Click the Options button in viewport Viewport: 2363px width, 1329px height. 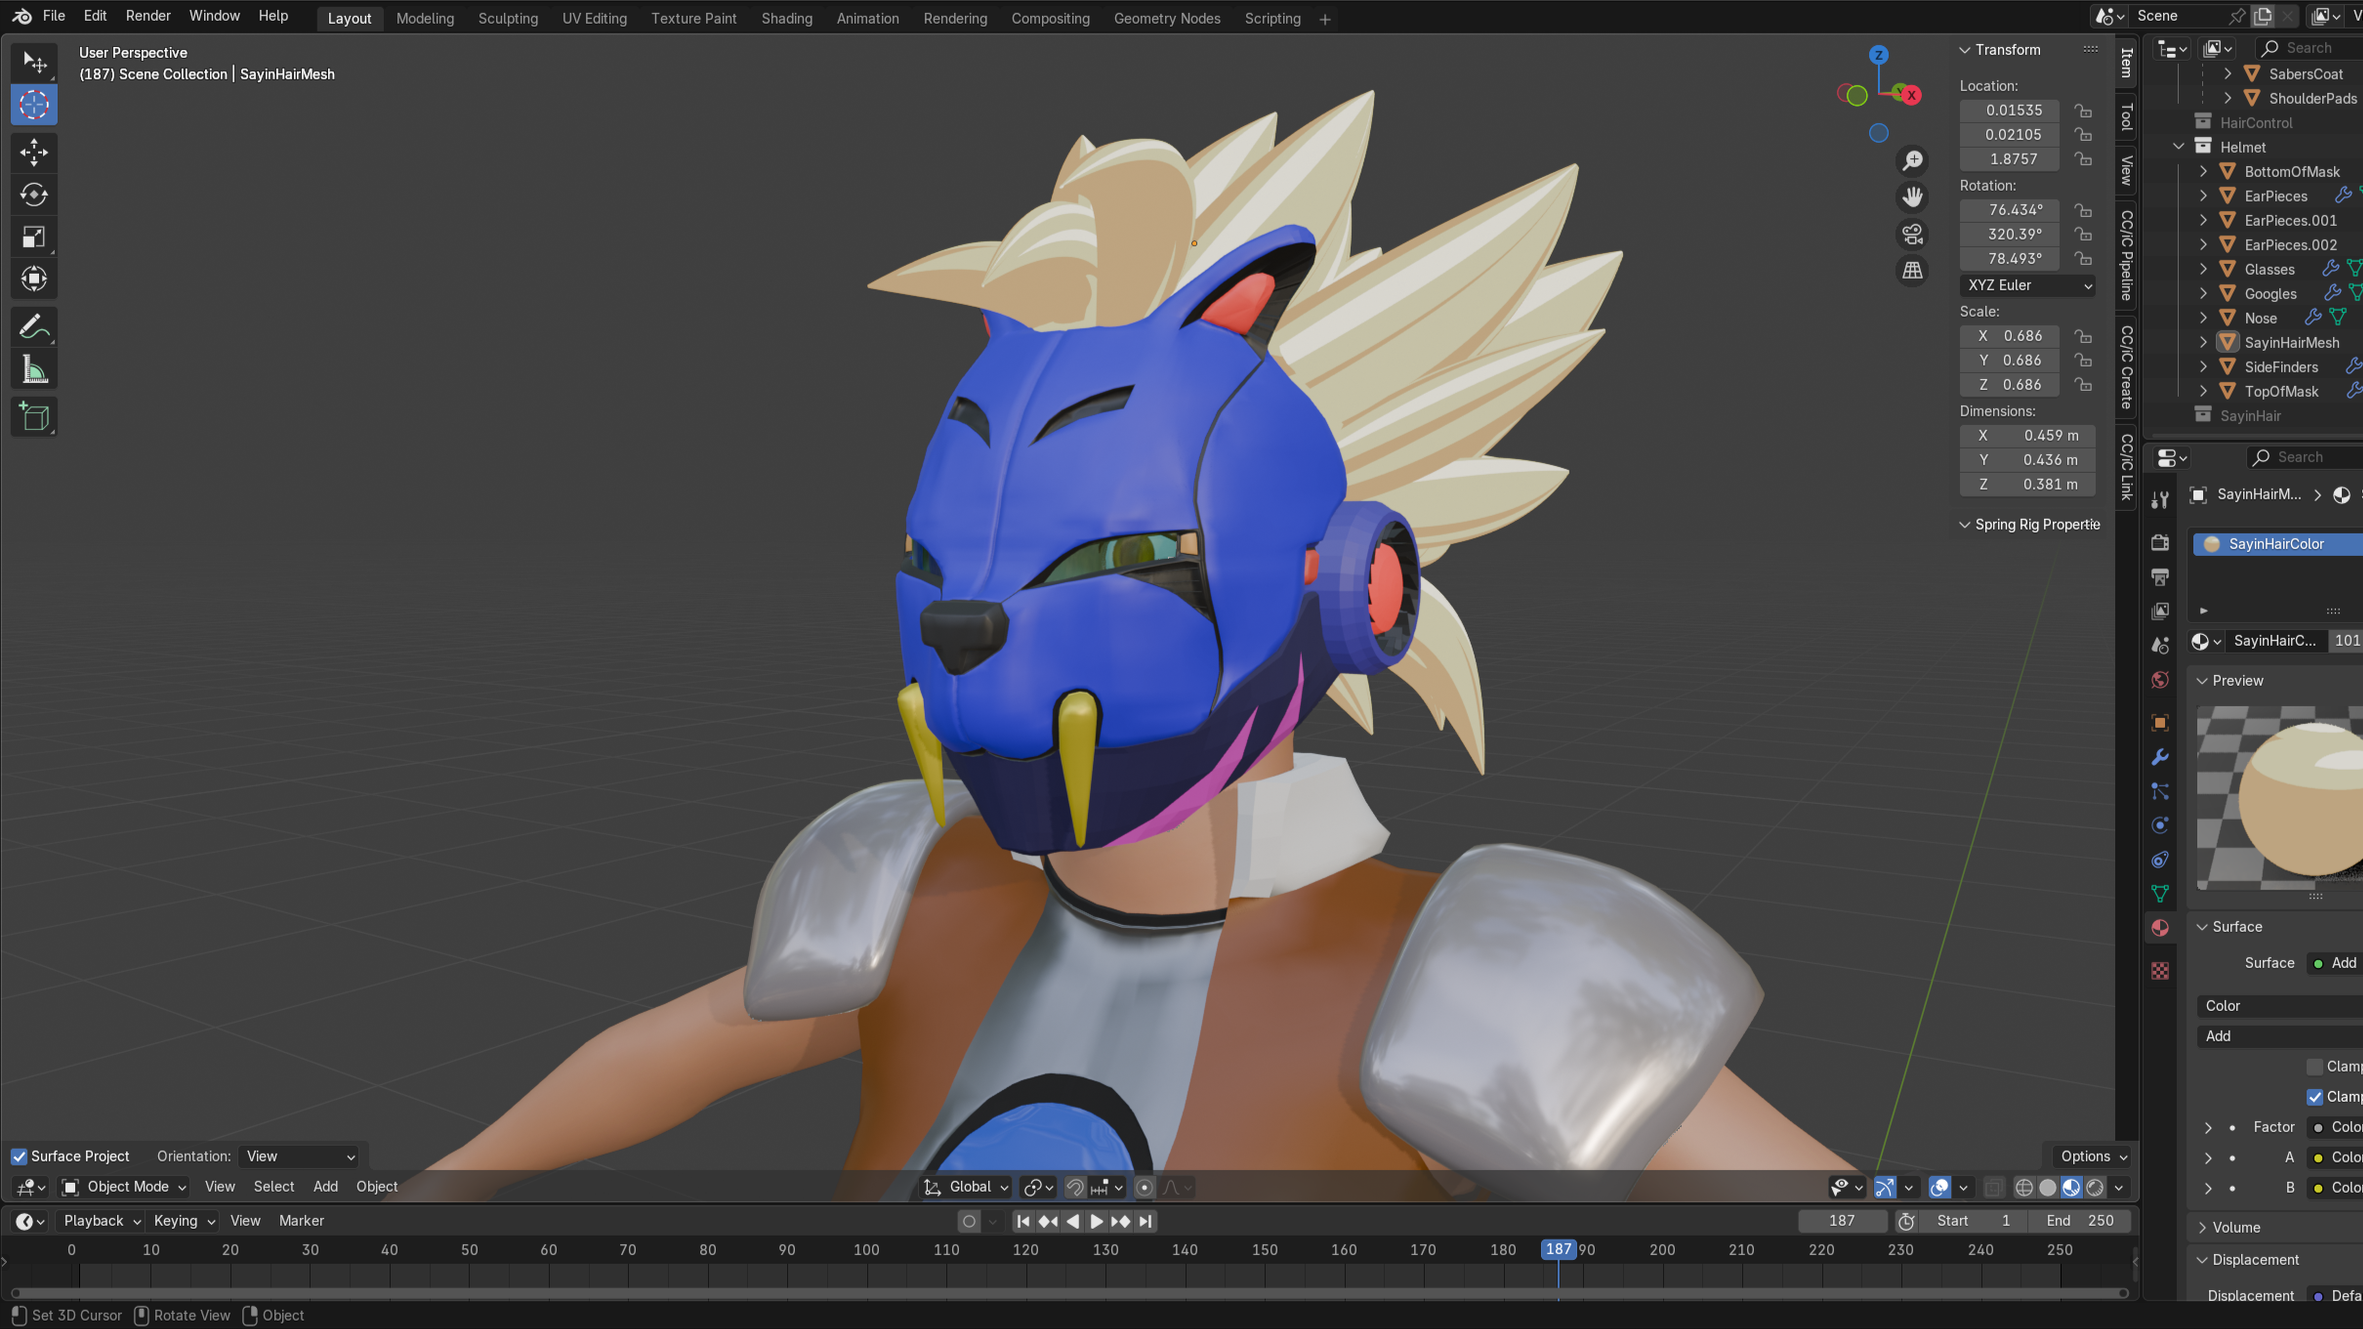tap(2093, 1156)
